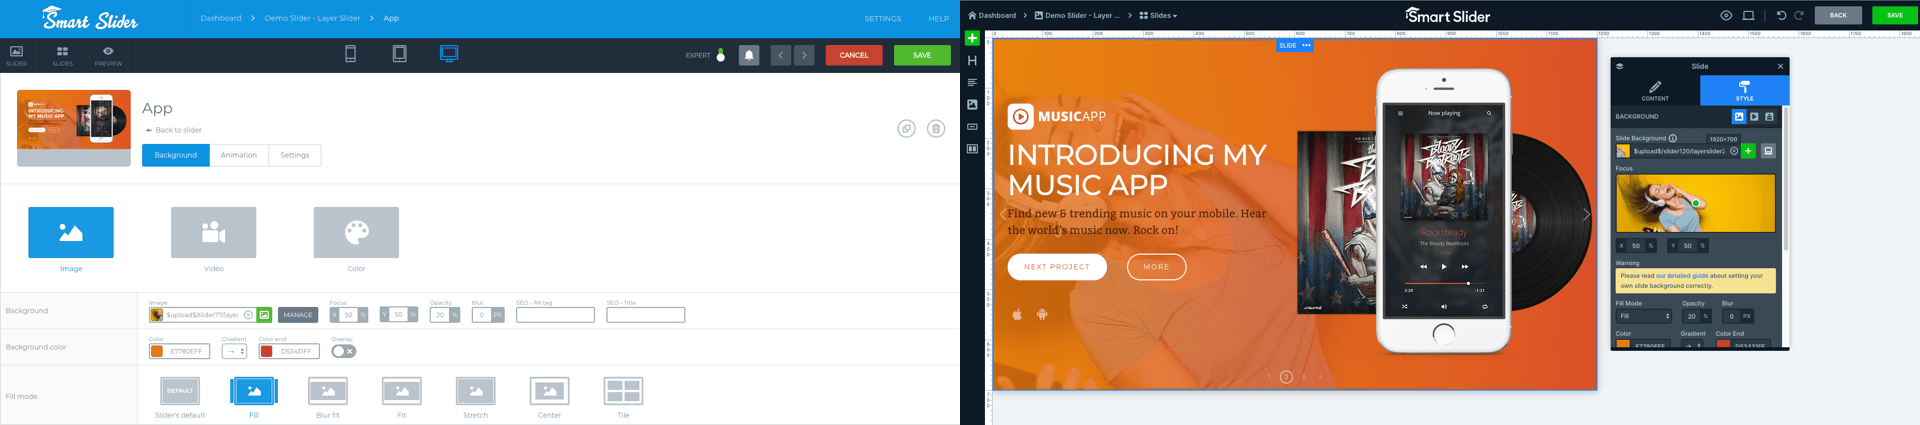Open the Gradient direction dropdown
1920x425 pixels.
tap(234, 351)
